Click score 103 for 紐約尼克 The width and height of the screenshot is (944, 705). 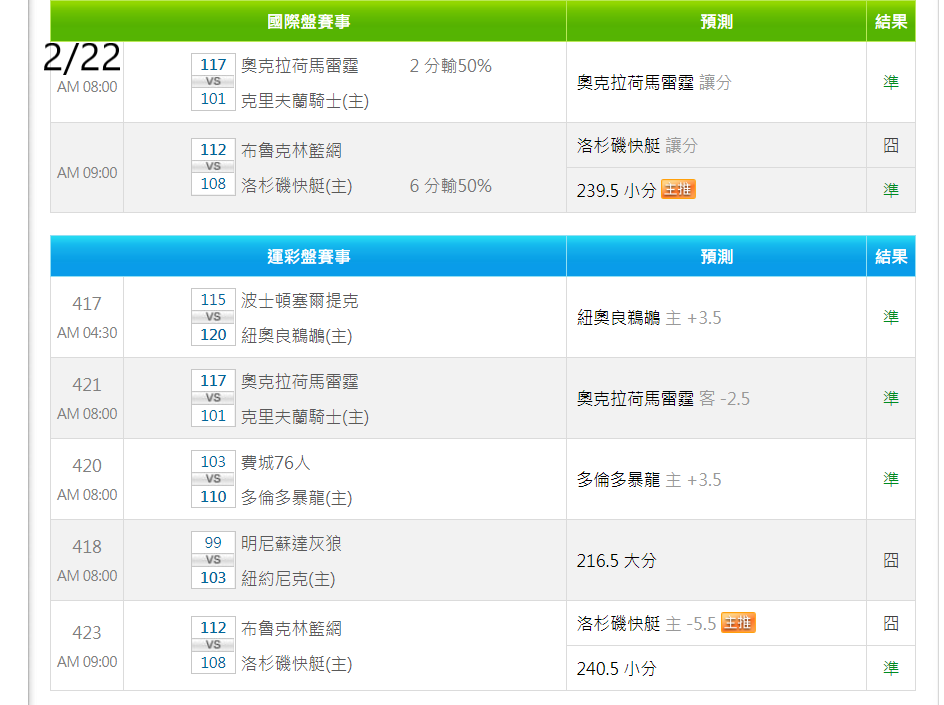[213, 577]
